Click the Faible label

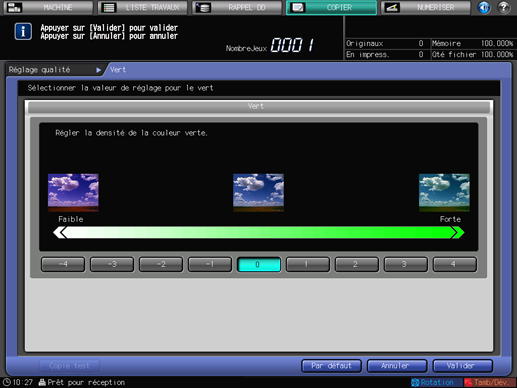point(71,219)
